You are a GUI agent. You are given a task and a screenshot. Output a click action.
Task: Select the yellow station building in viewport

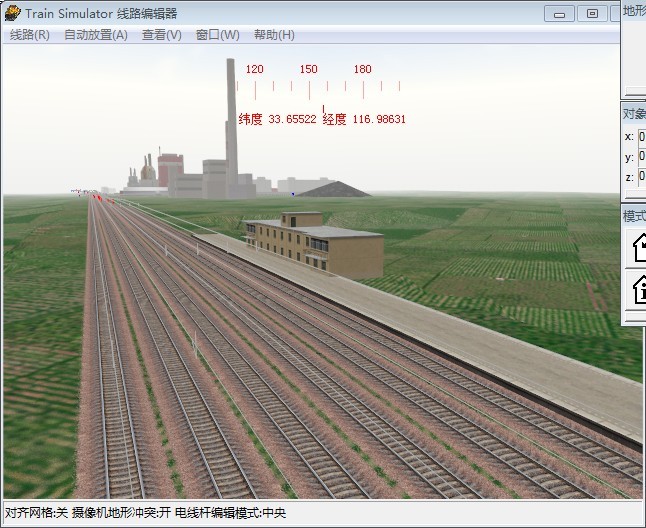[x=314, y=244]
